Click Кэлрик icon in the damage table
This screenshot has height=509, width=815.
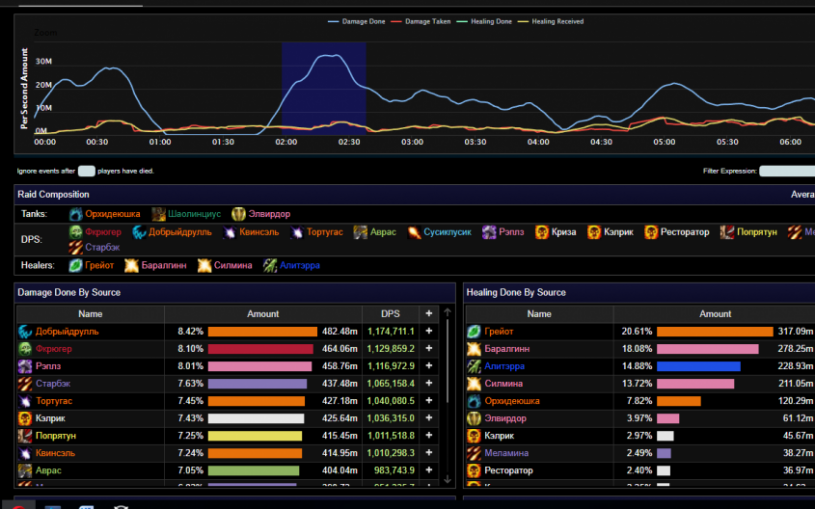click(25, 418)
